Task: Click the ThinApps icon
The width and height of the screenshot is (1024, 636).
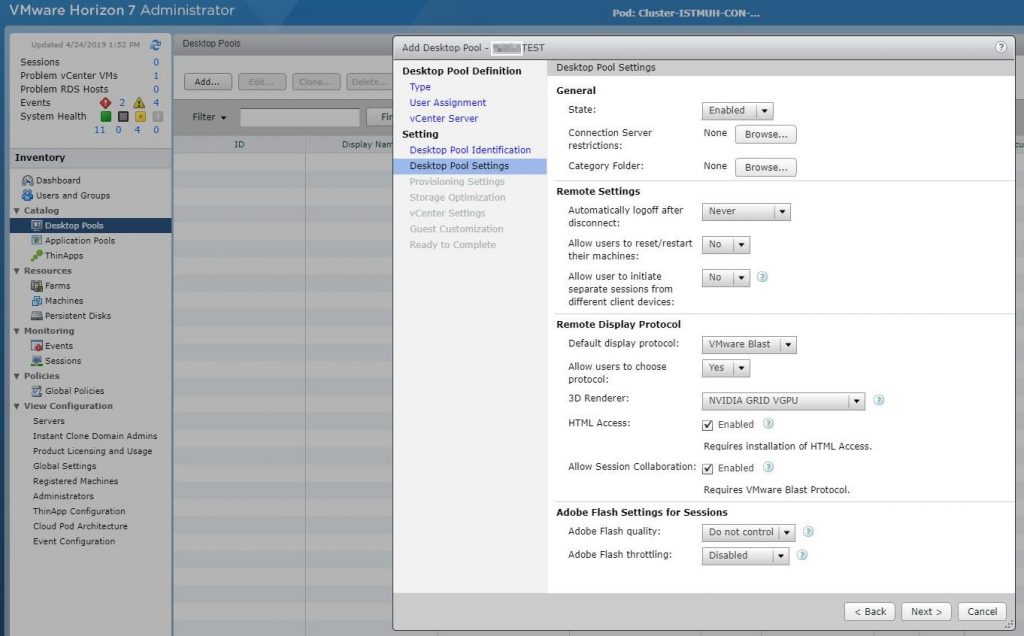Action: pos(37,255)
